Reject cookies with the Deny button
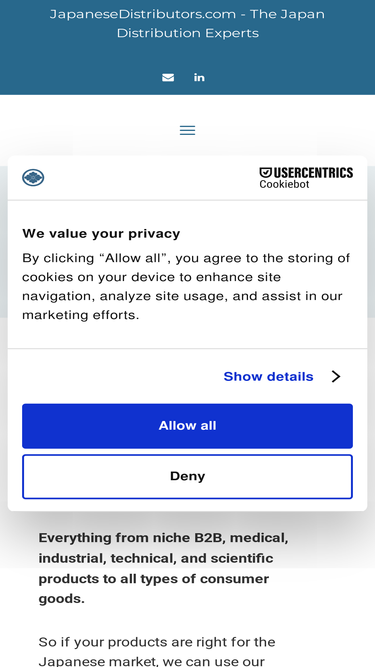The height and width of the screenshot is (667, 375). (x=188, y=476)
